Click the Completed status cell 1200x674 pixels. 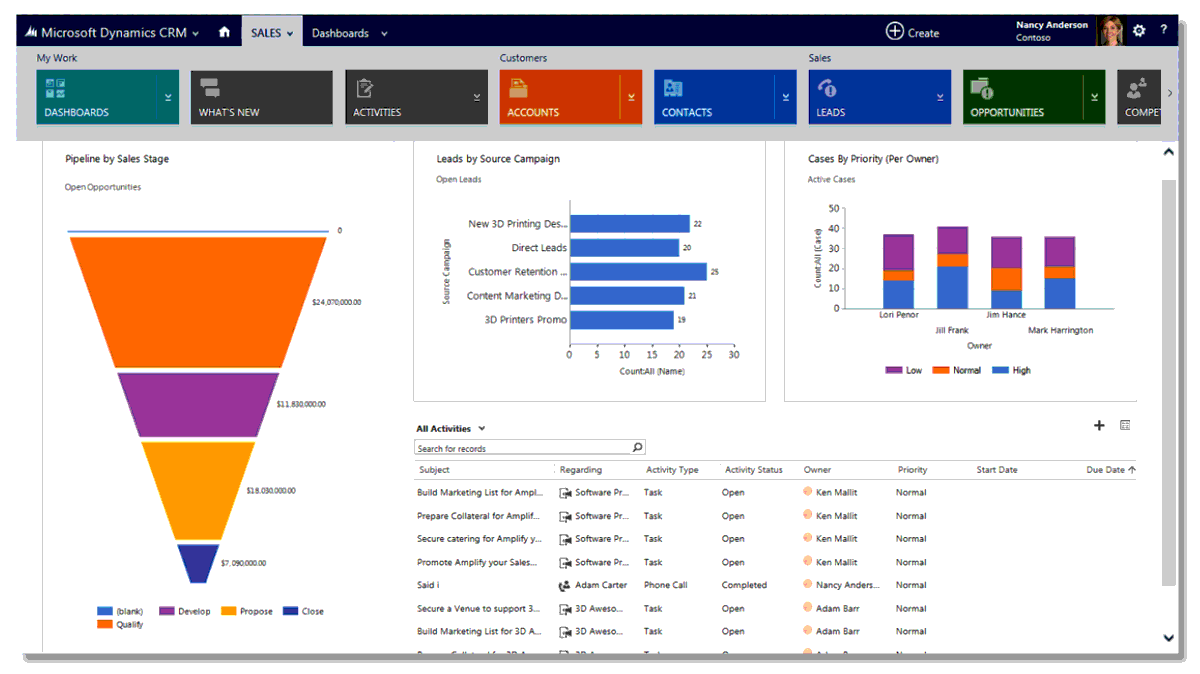point(744,585)
